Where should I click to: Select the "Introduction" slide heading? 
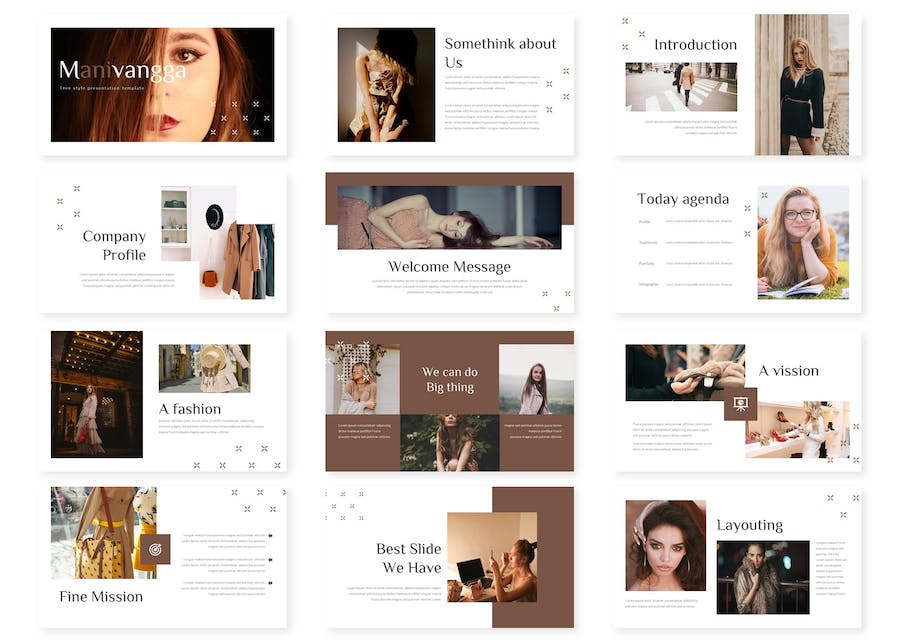695,45
